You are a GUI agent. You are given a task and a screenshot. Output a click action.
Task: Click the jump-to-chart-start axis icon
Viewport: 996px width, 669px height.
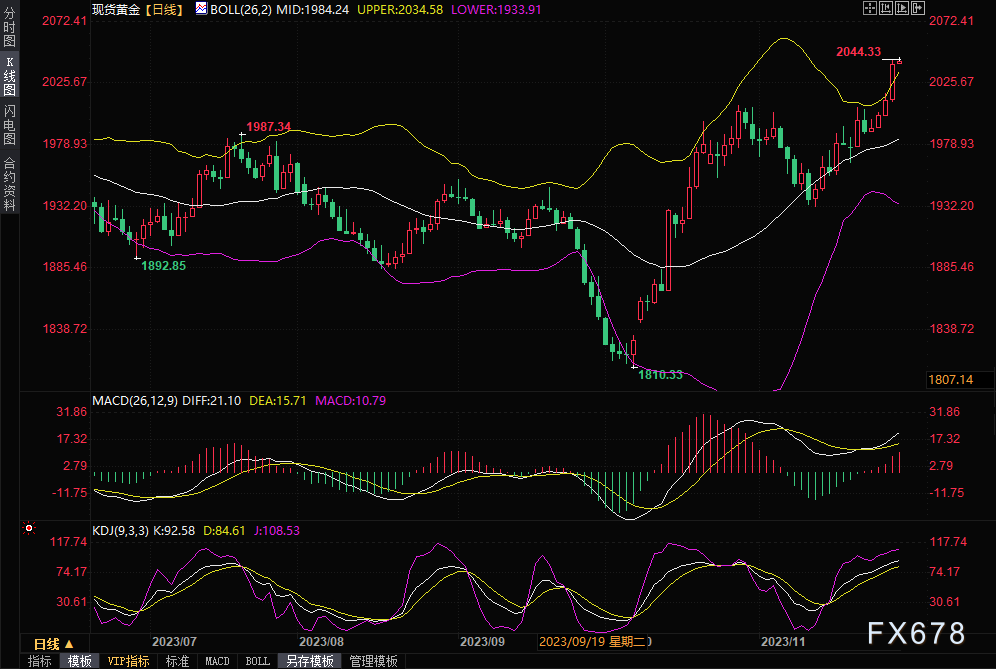[x=885, y=8]
